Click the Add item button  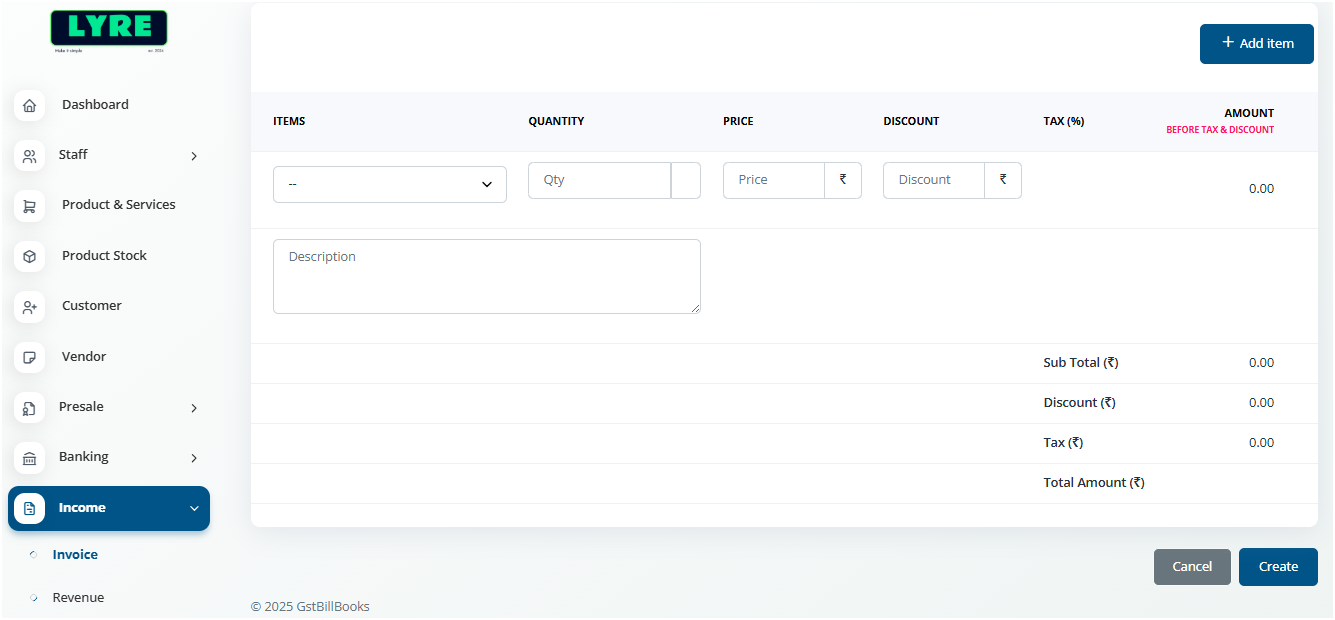[x=1256, y=43]
